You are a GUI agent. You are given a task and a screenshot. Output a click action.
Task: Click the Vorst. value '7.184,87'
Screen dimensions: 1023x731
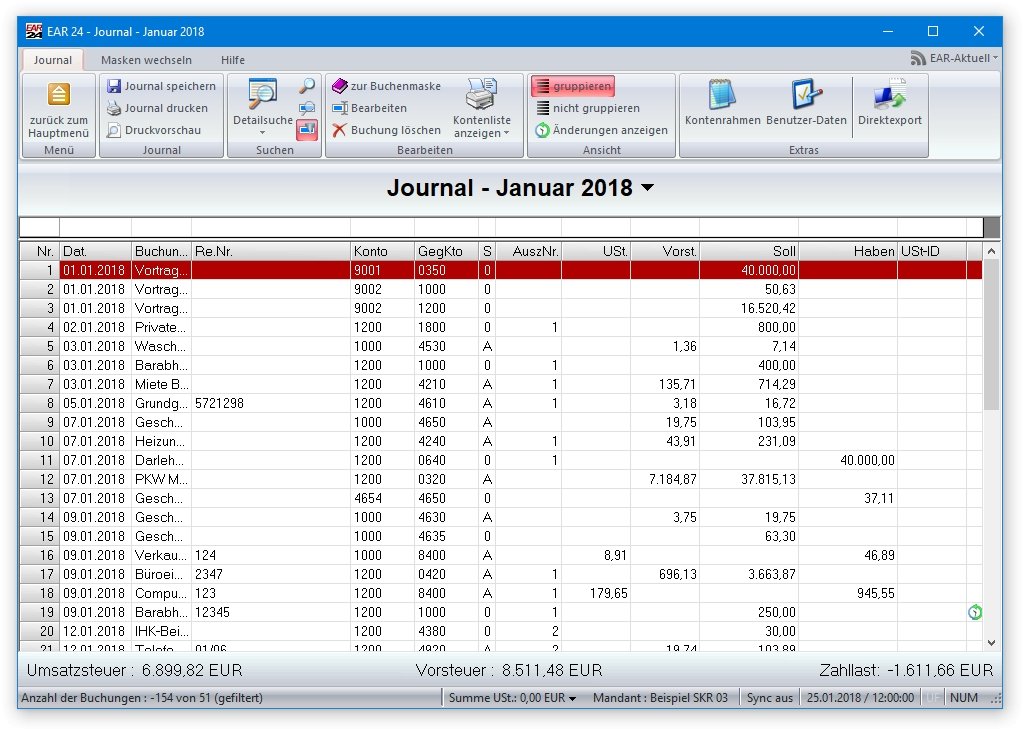[673, 479]
